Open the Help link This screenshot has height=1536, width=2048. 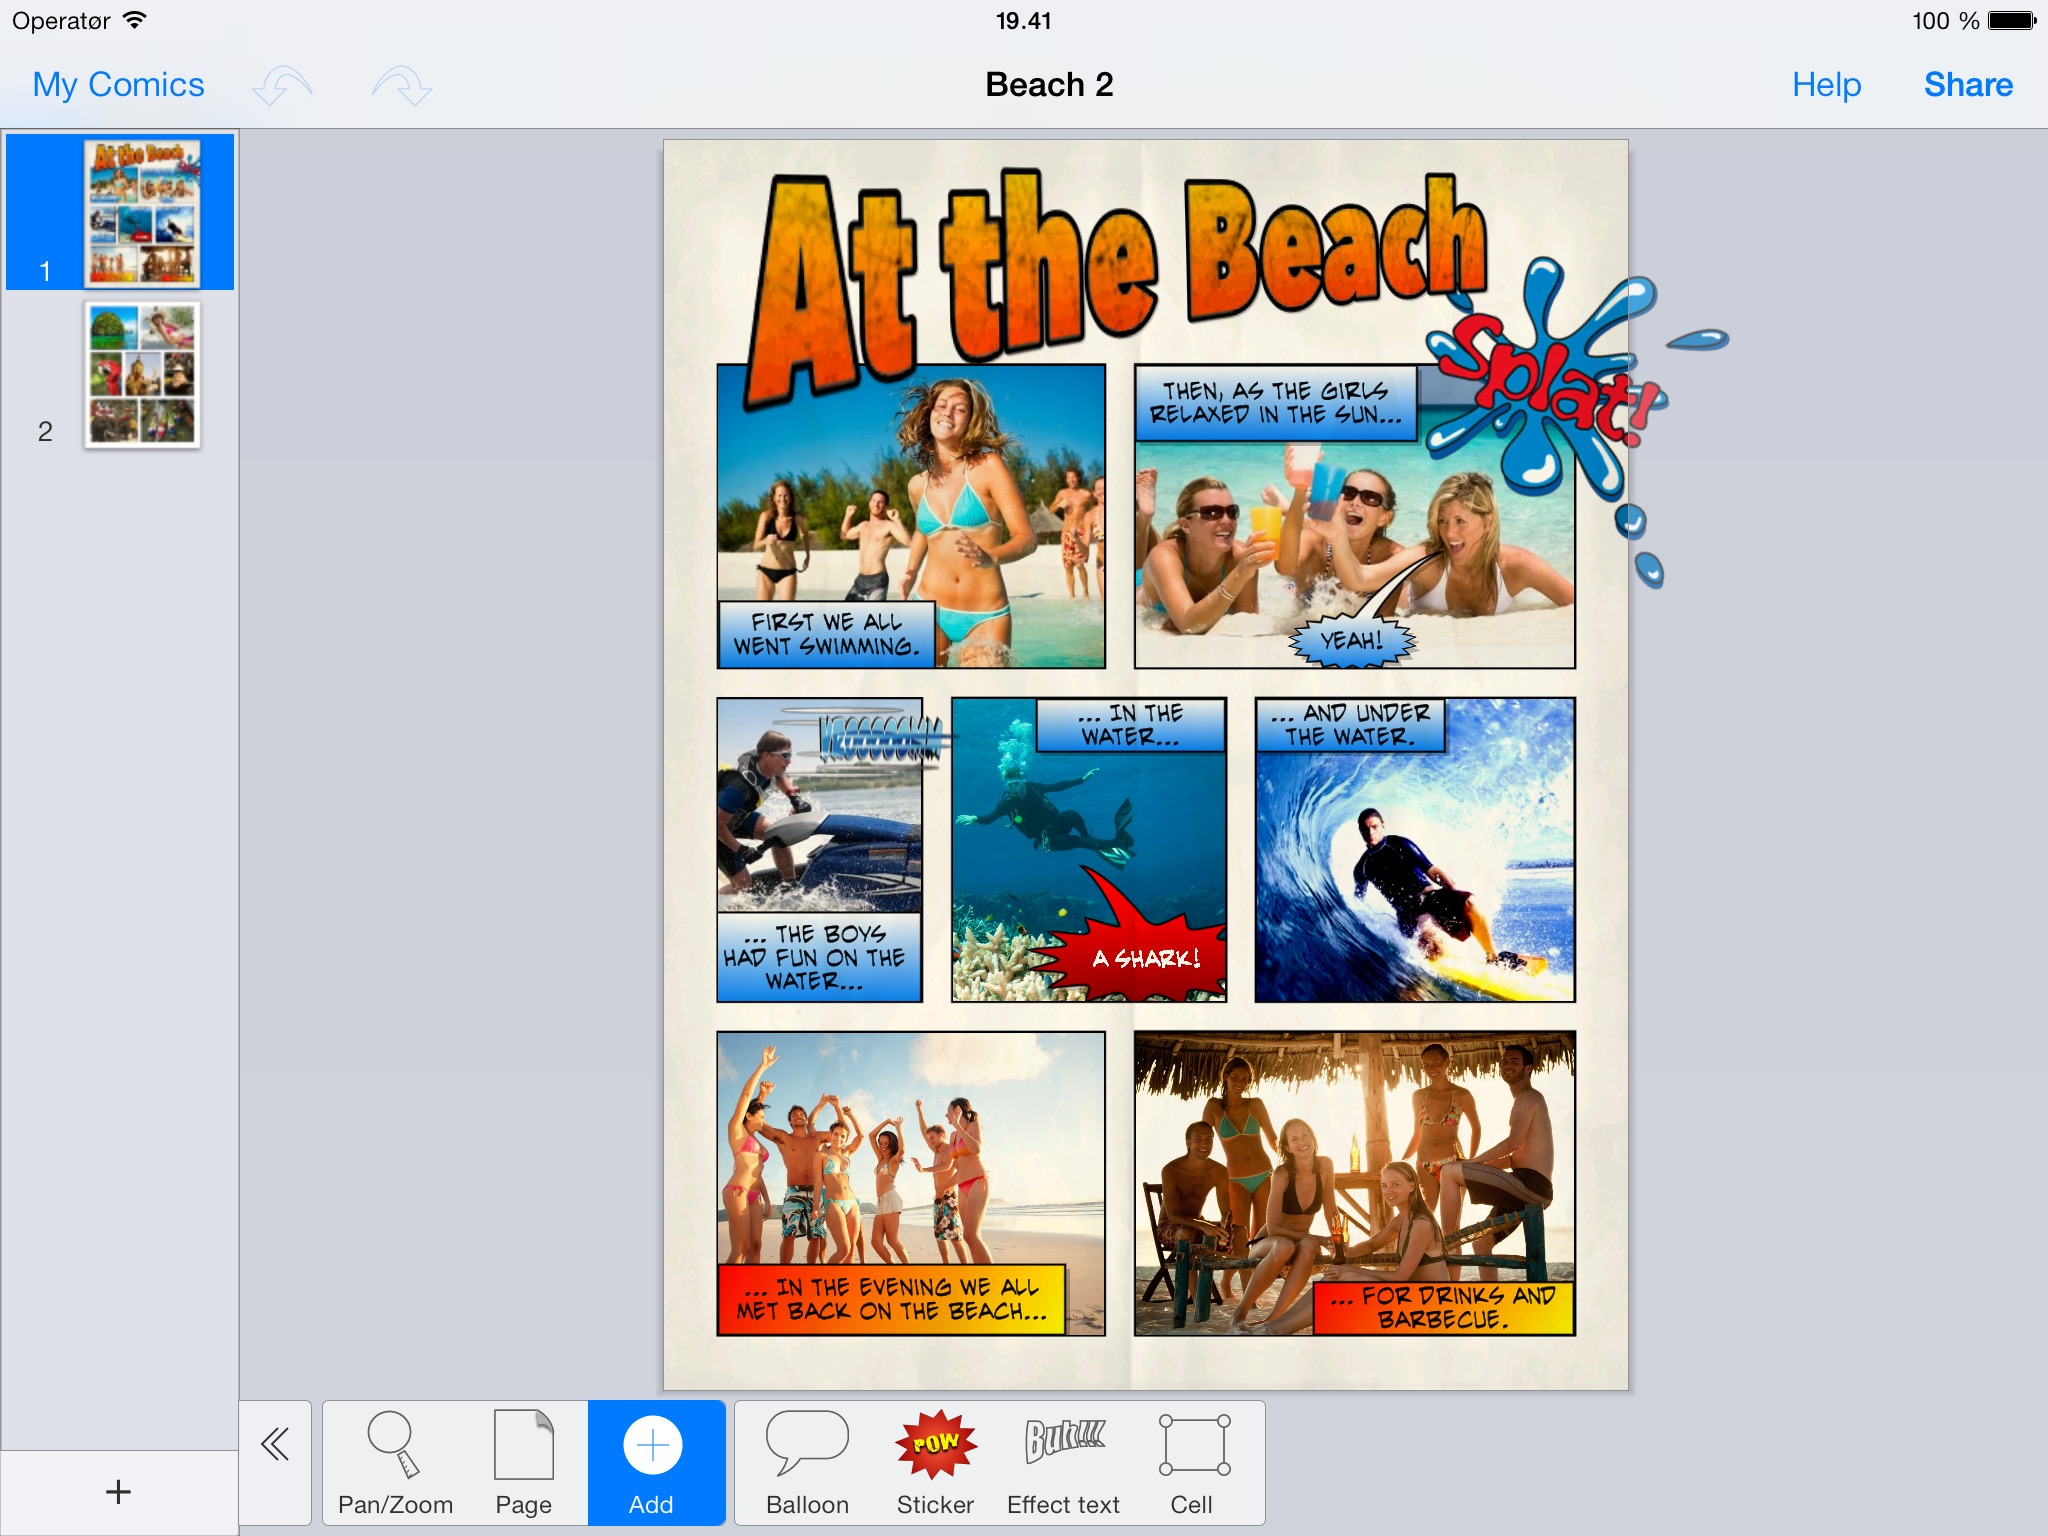click(x=1825, y=85)
